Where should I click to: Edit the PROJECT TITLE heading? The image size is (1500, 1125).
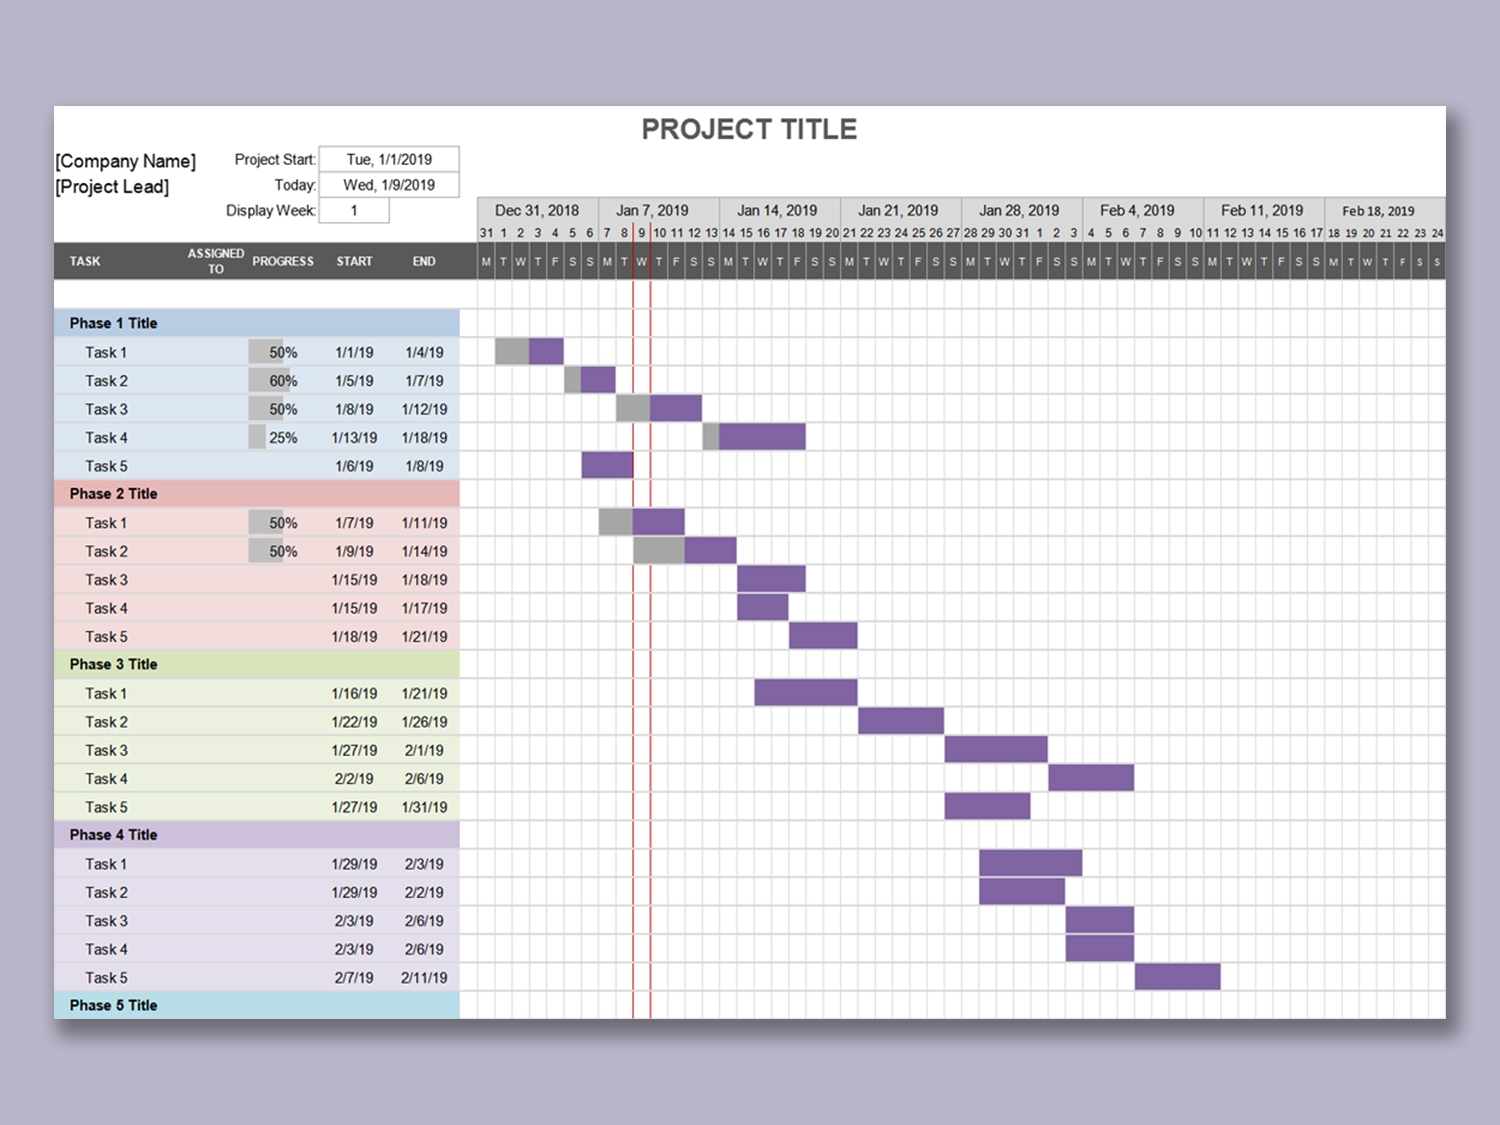pos(749,128)
